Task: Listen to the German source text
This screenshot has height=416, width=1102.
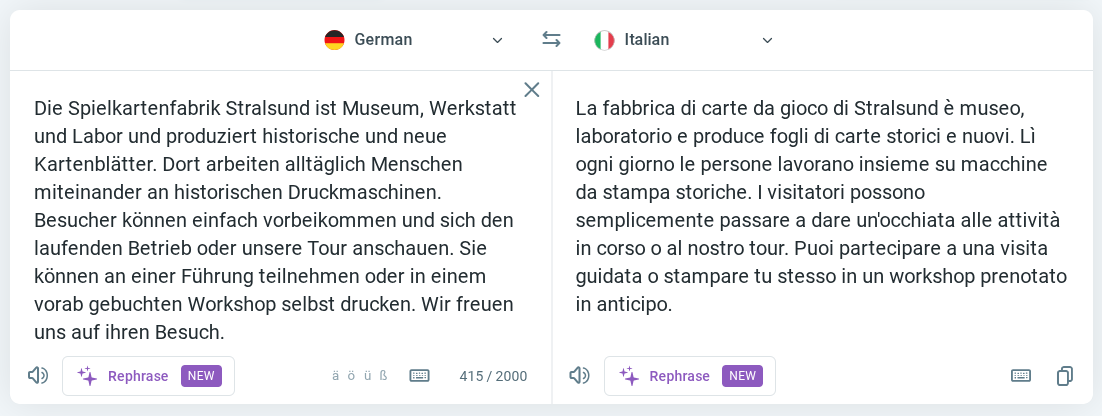Action: pos(38,376)
